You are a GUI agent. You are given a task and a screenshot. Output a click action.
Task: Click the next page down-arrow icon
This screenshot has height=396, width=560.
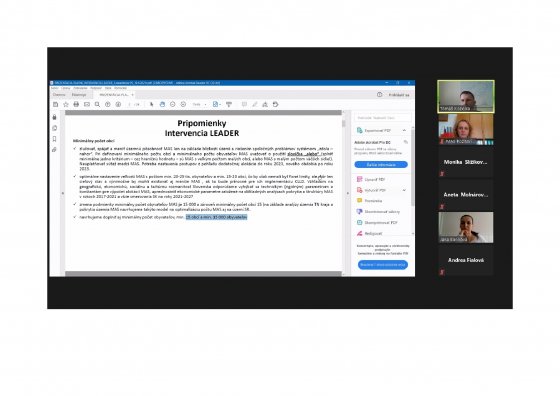click(x=118, y=104)
